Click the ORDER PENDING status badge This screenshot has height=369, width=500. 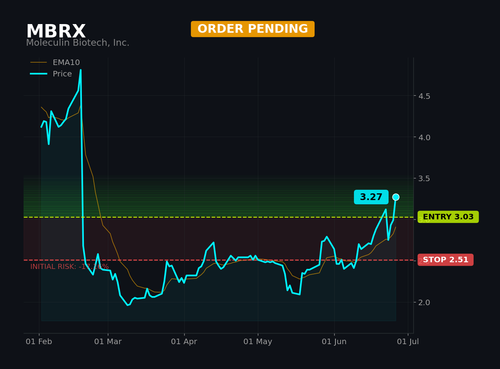(x=253, y=29)
